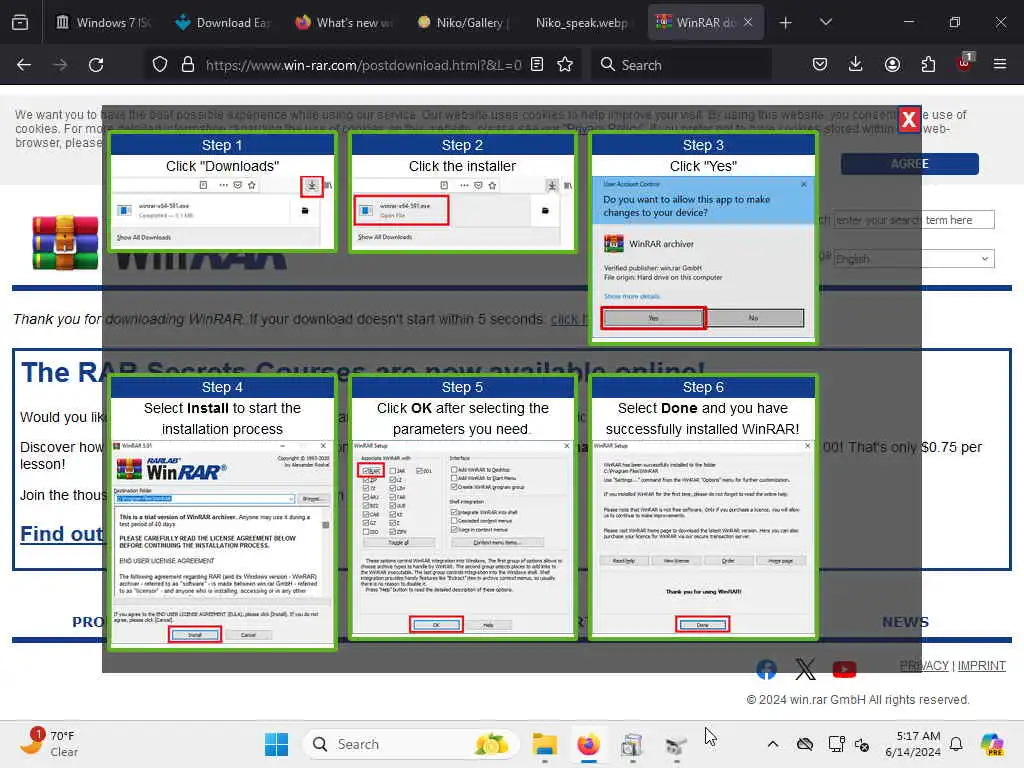Open the Firefox downloads panel
Screen dimensions: 1024x768
pyautogui.click(x=856, y=65)
